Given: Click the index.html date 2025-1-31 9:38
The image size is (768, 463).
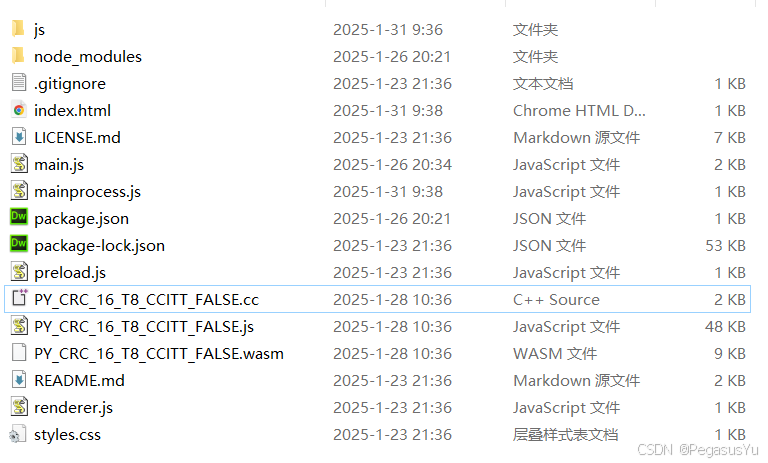Looking at the screenshot, I should click(x=388, y=111).
